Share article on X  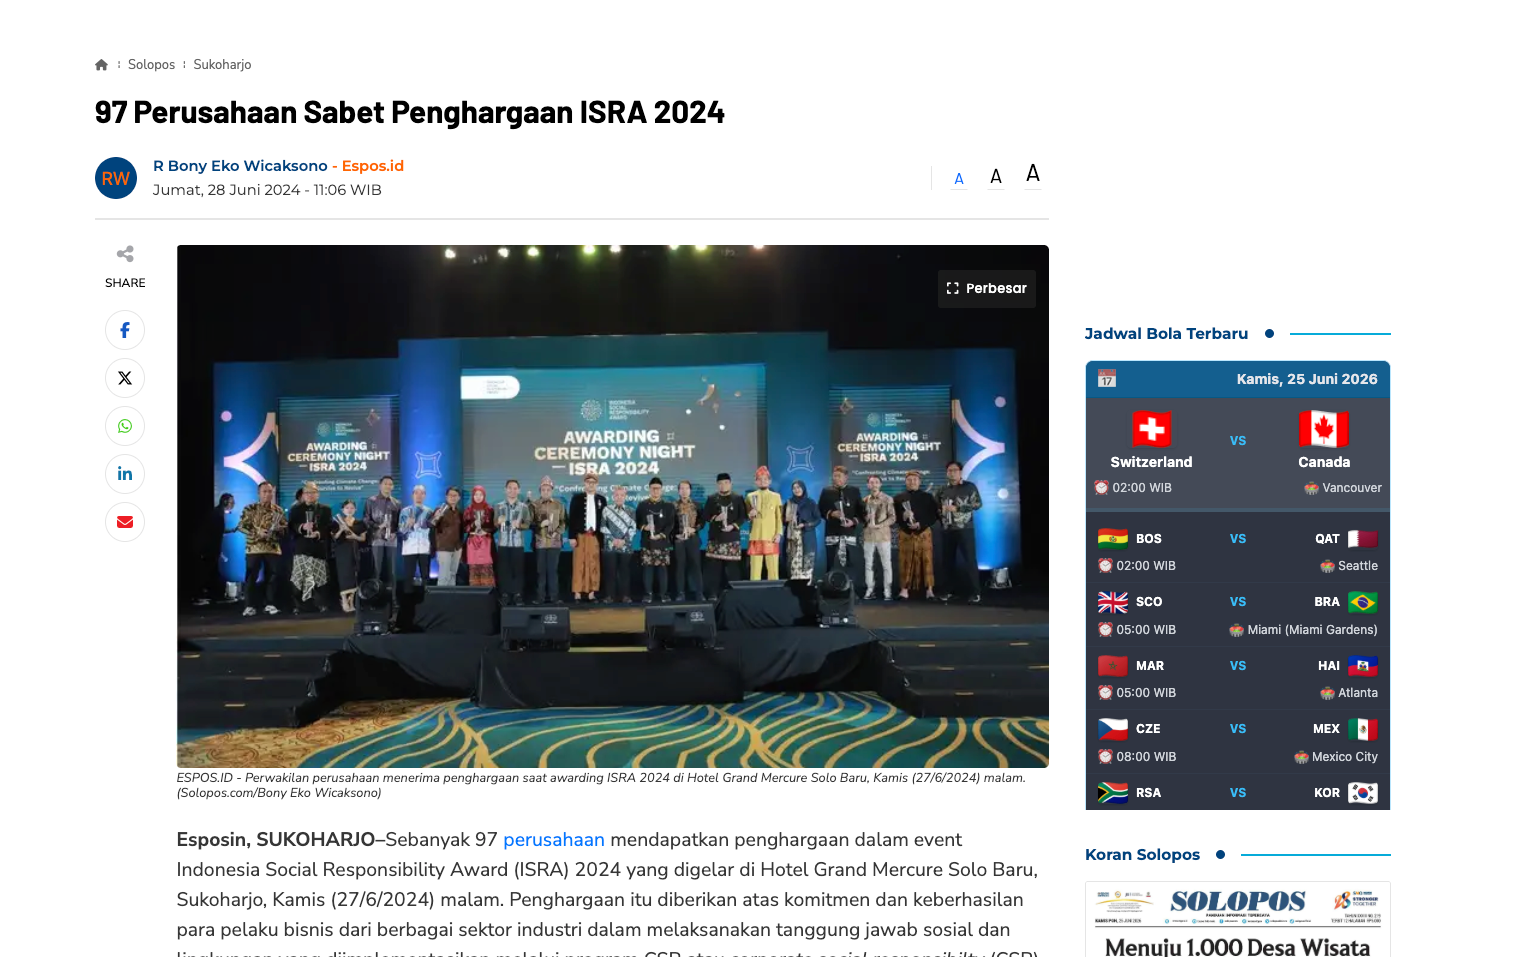point(125,378)
